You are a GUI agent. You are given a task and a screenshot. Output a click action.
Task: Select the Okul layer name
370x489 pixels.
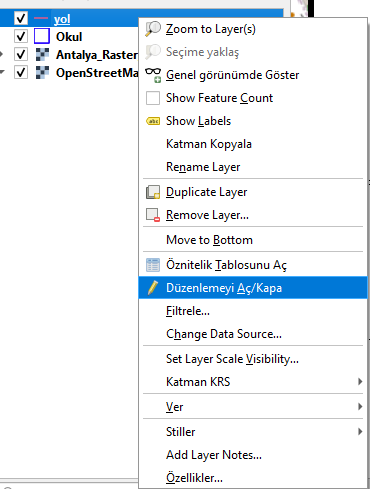69,37
